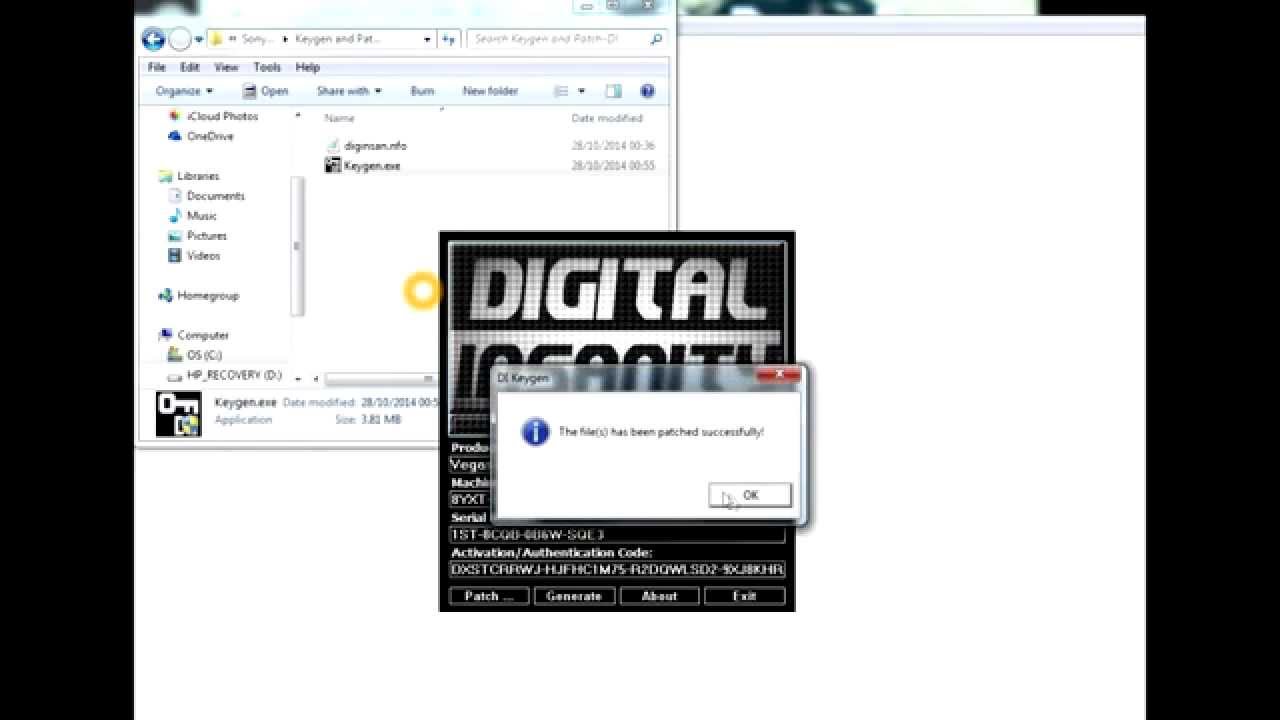1280x720 pixels.
Task: Click the Patch button in keygen
Action: point(488,596)
